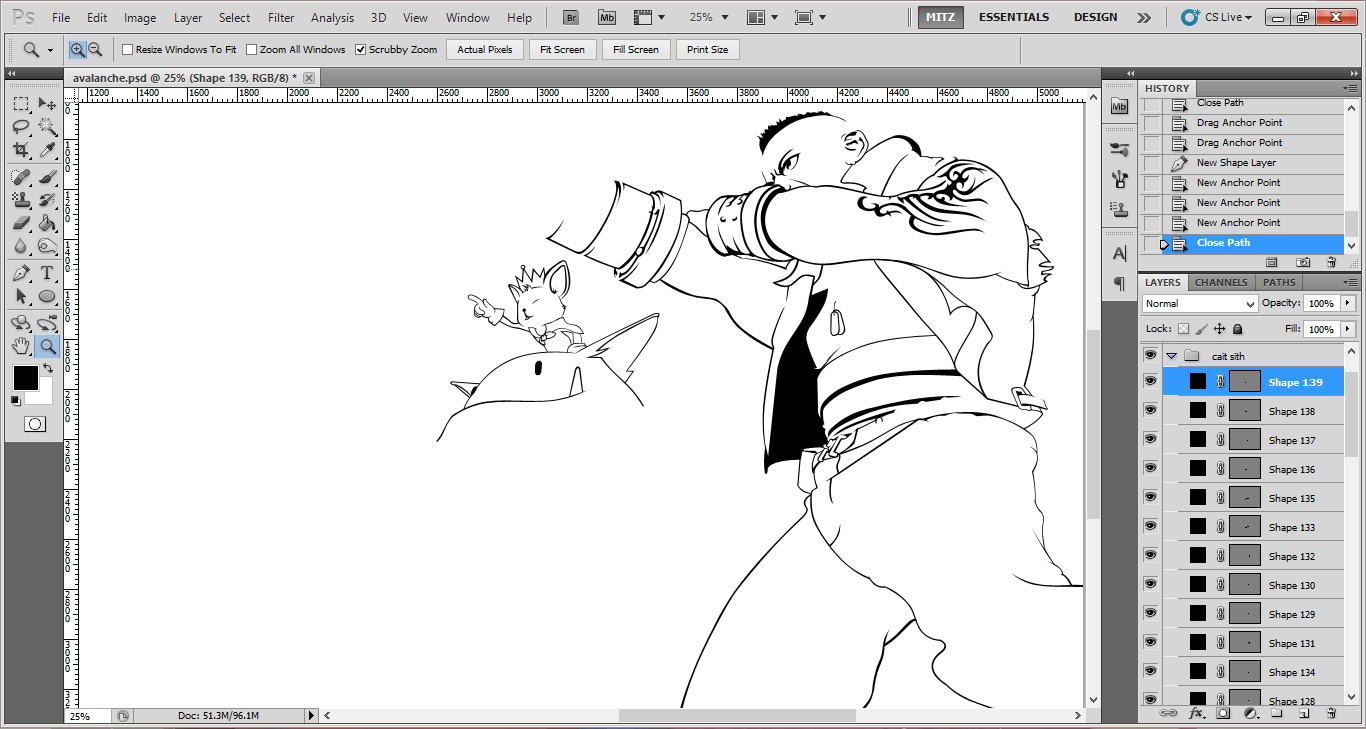Image resolution: width=1366 pixels, height=729 pixels.
Task: Select the Move tool
Action: click(47, 104)
